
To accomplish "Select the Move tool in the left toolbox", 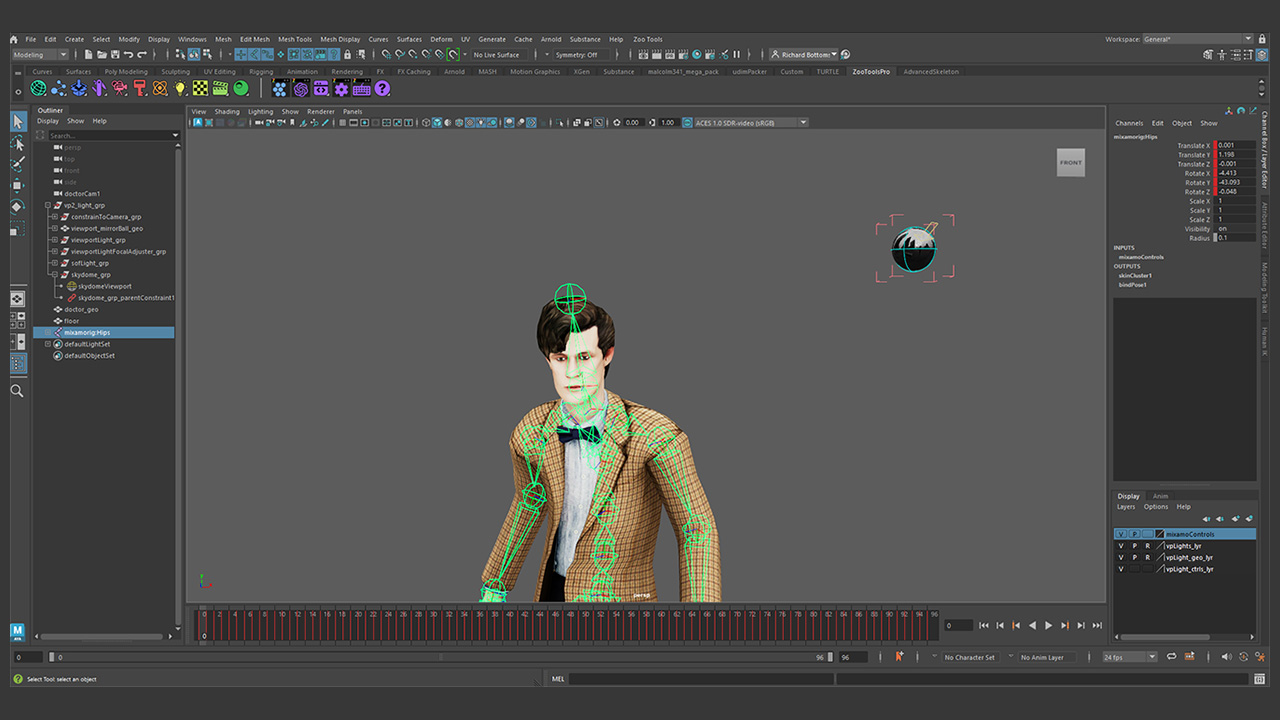I will tap(17, 185).
